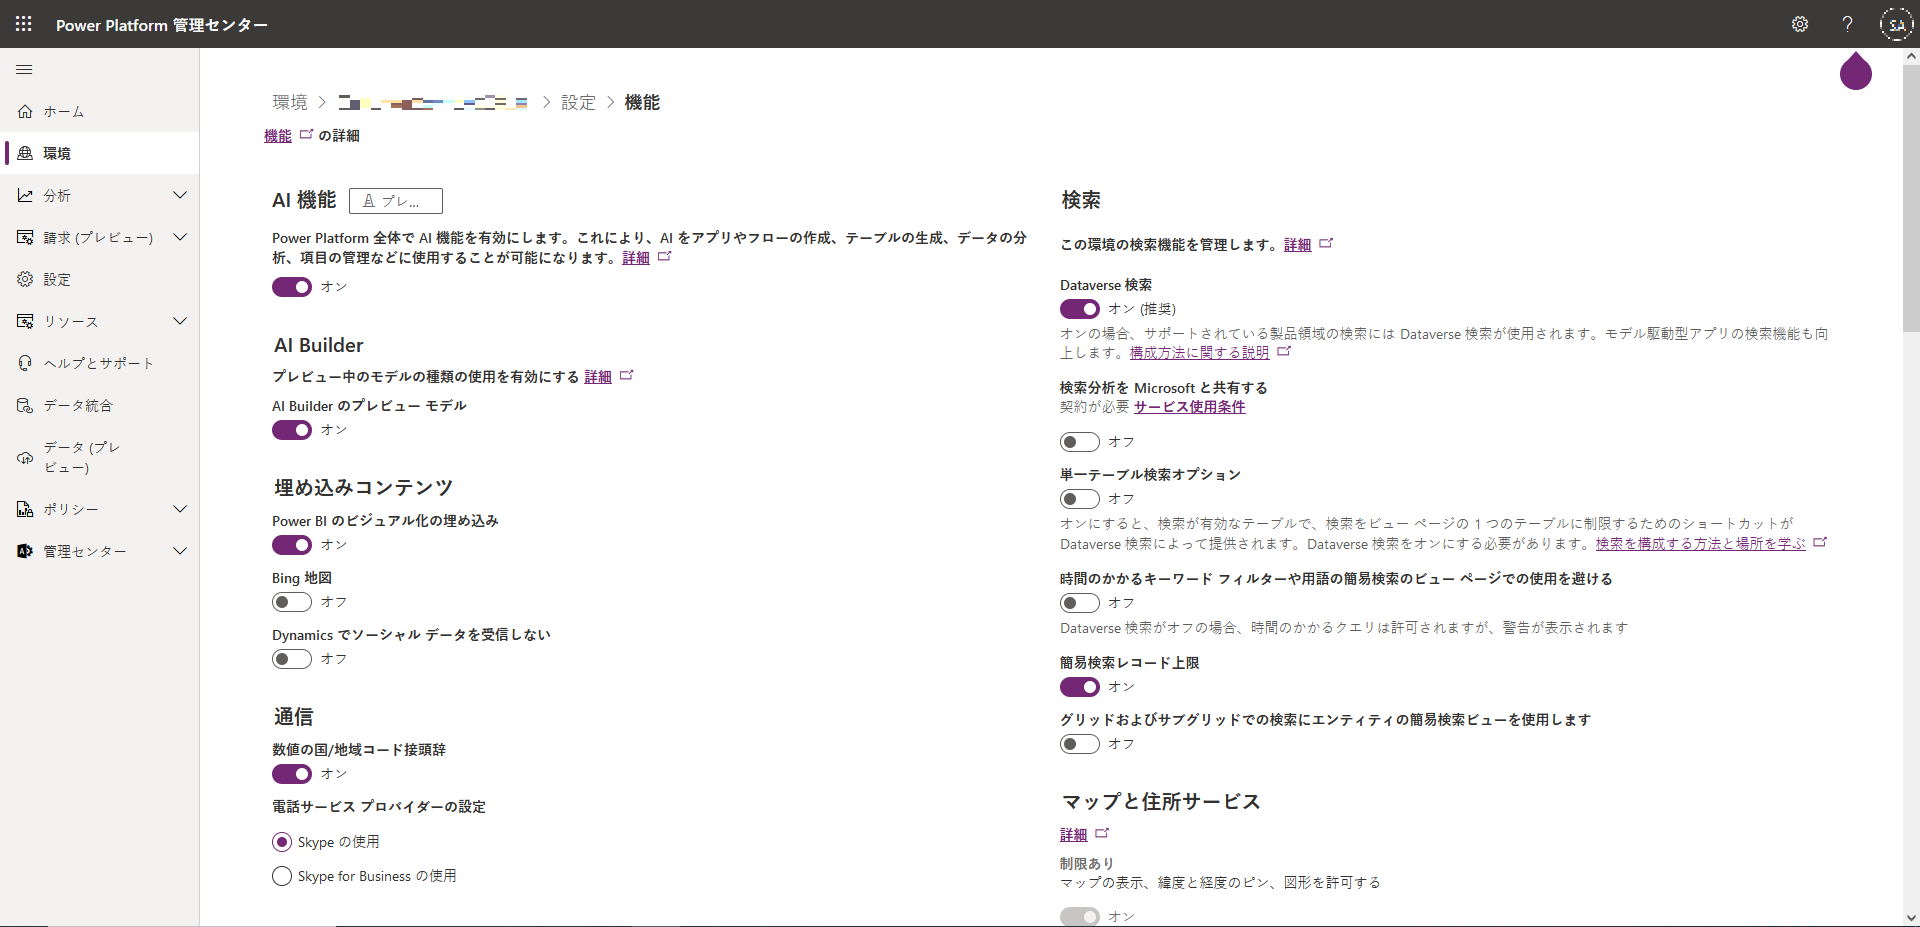The width and height of the screenshot is (1920, 927).
Task: Click external link icon under マップと住所サービス
Action: 1102,833
